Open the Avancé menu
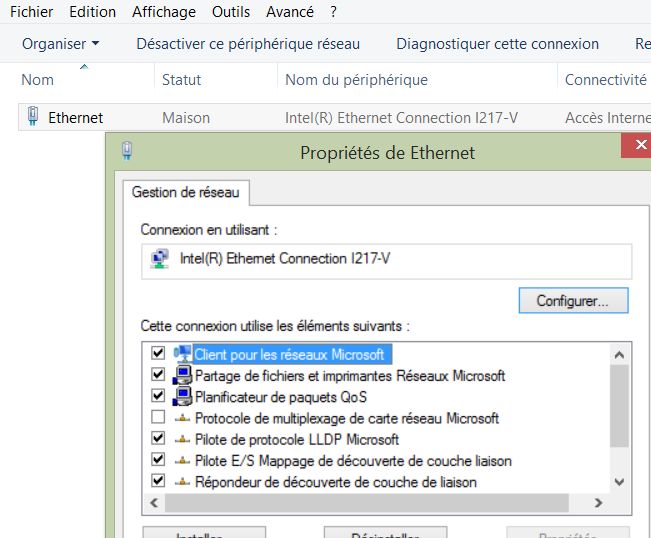The image size is (651, 538). pyautogui.click(x=290, y=12)
